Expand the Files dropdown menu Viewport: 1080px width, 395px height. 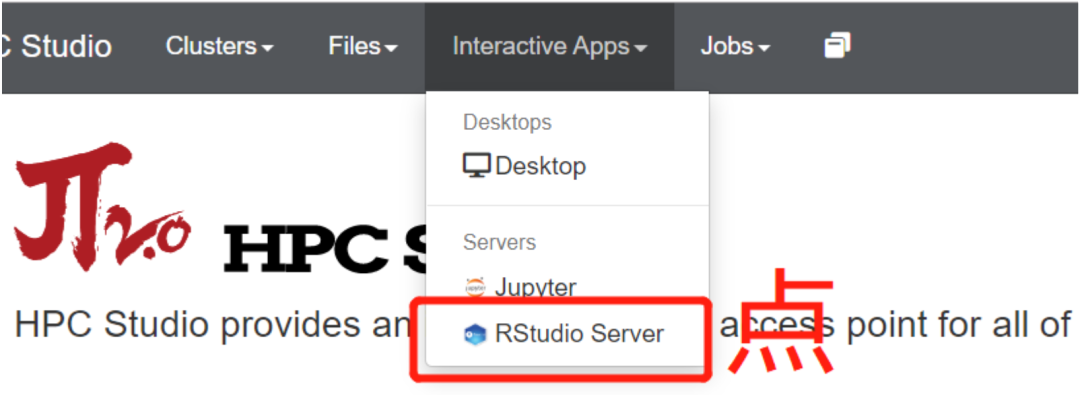tap(363, 47)
